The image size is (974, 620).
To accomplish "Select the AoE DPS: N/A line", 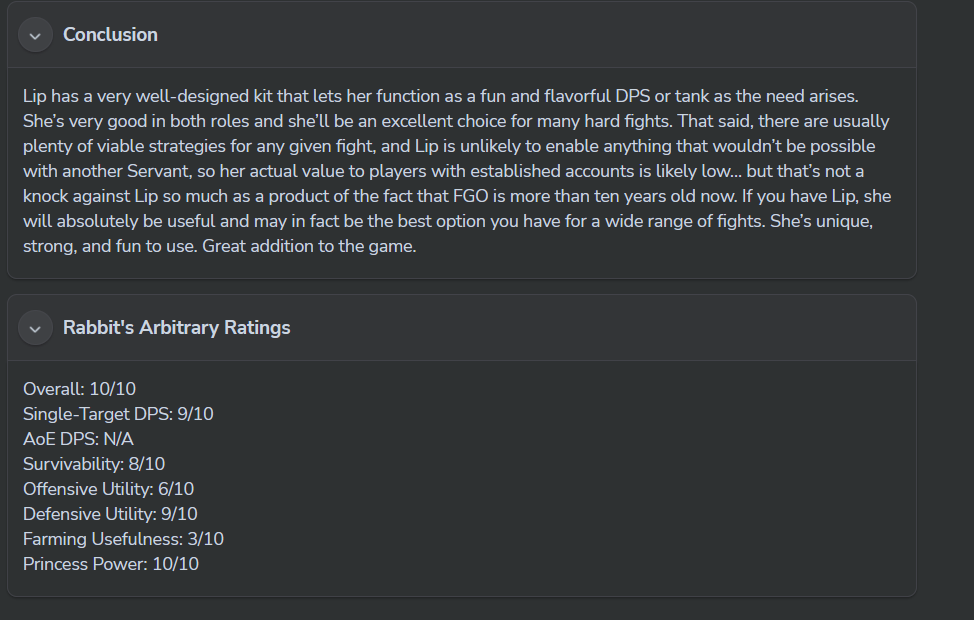I will point(78,439).
